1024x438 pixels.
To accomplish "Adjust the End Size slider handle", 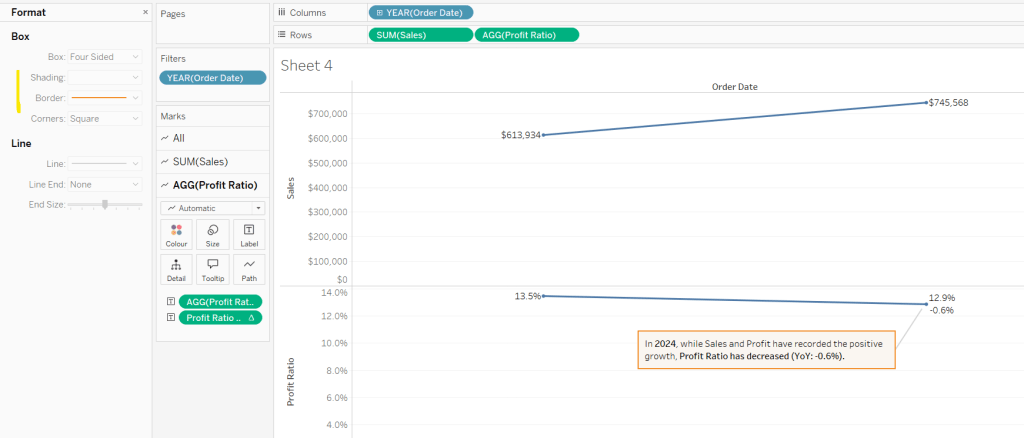I will [105, 204].
